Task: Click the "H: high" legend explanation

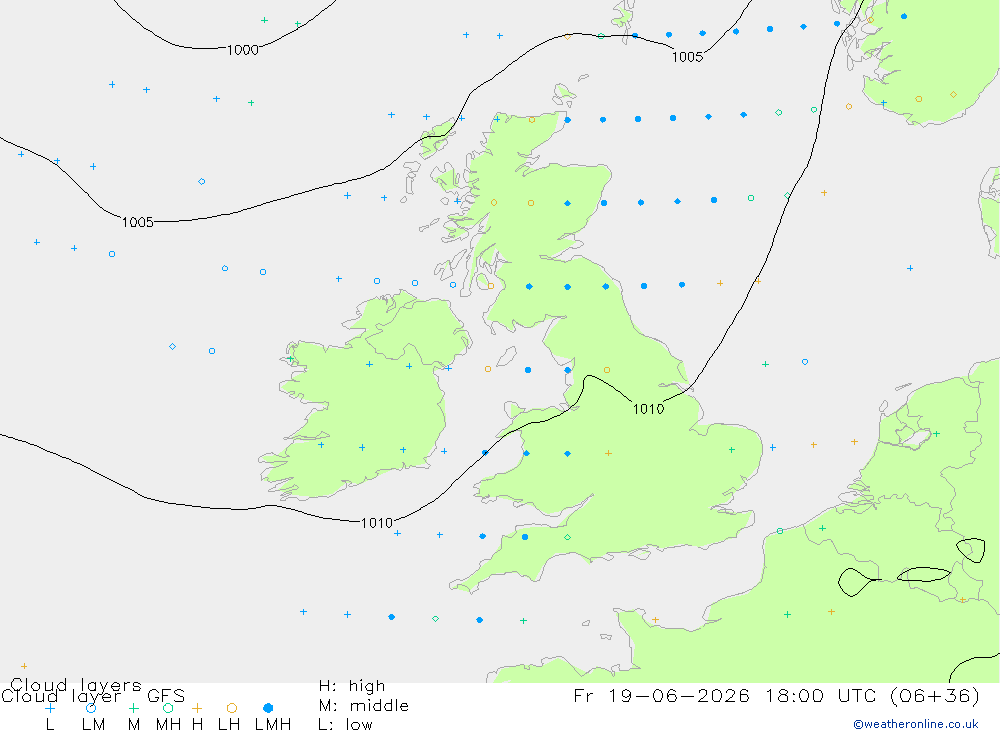Action: tap(352, 686)
